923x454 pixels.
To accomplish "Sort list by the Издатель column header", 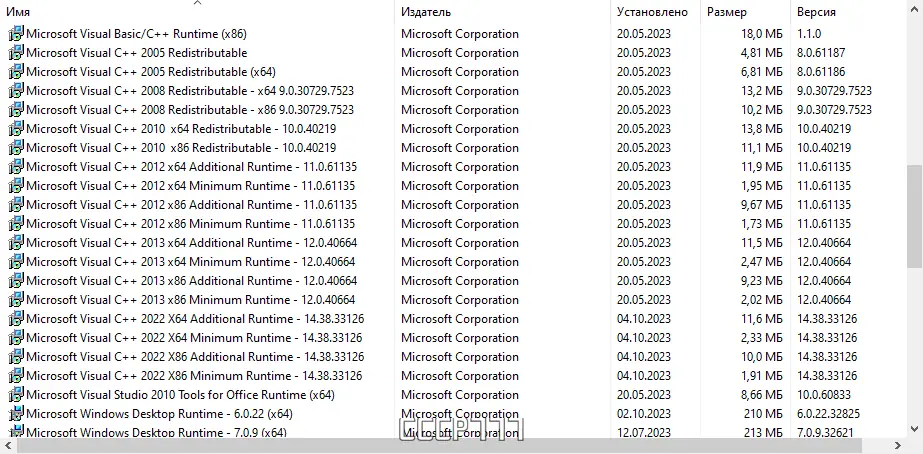I will pos(426,12).
